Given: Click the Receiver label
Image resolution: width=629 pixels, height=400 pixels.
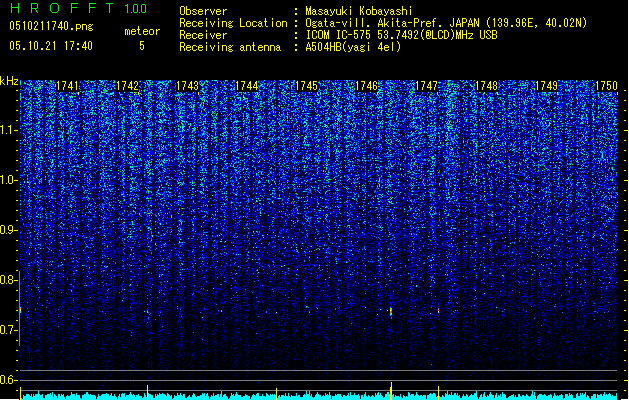Looking at the screenshot, I should pos(203,35).
